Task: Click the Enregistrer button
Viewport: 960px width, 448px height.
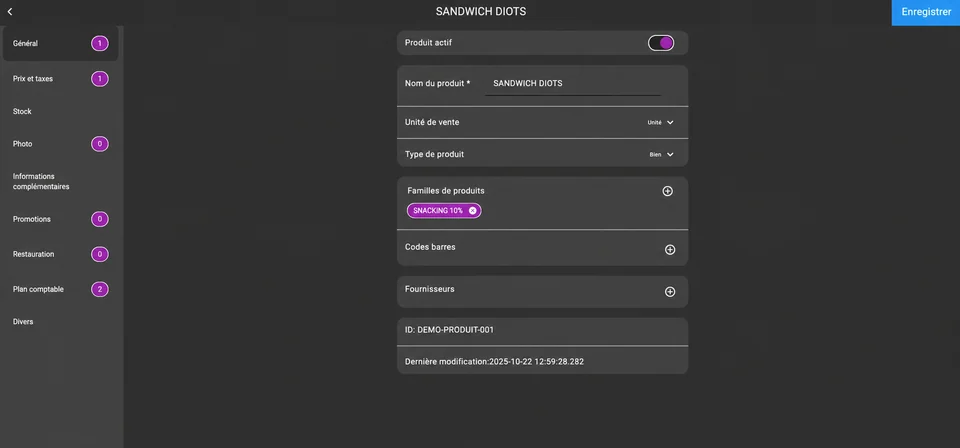Action: click(x=926, y=12)
